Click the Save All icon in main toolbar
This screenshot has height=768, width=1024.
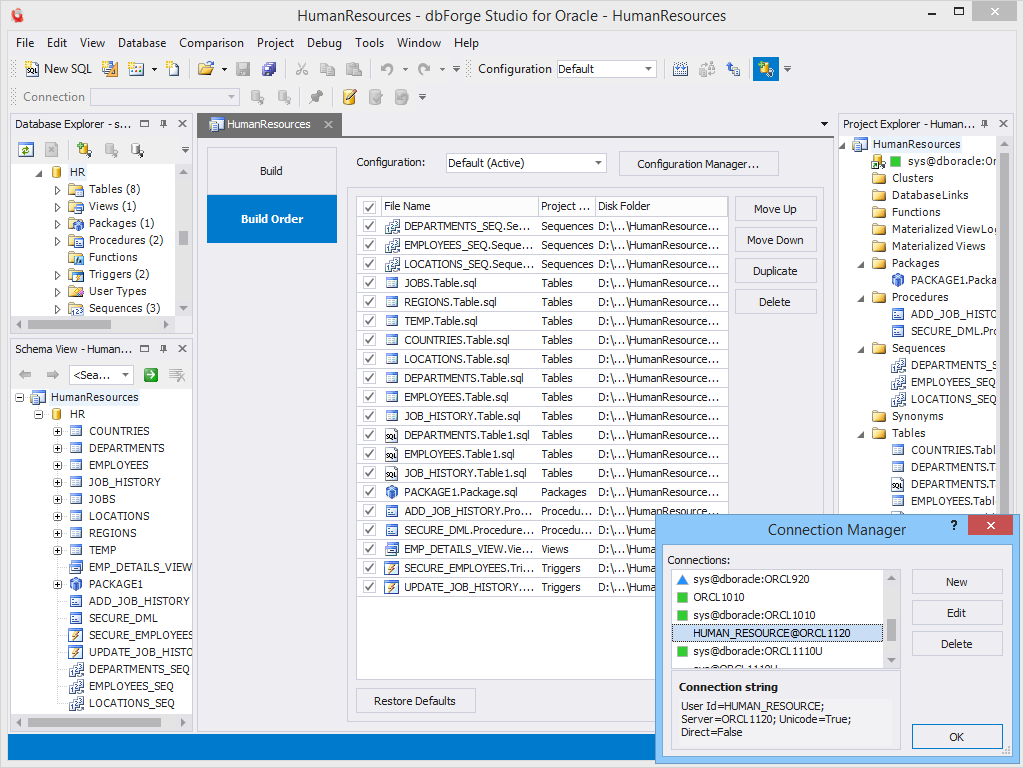tap(268, 69)
